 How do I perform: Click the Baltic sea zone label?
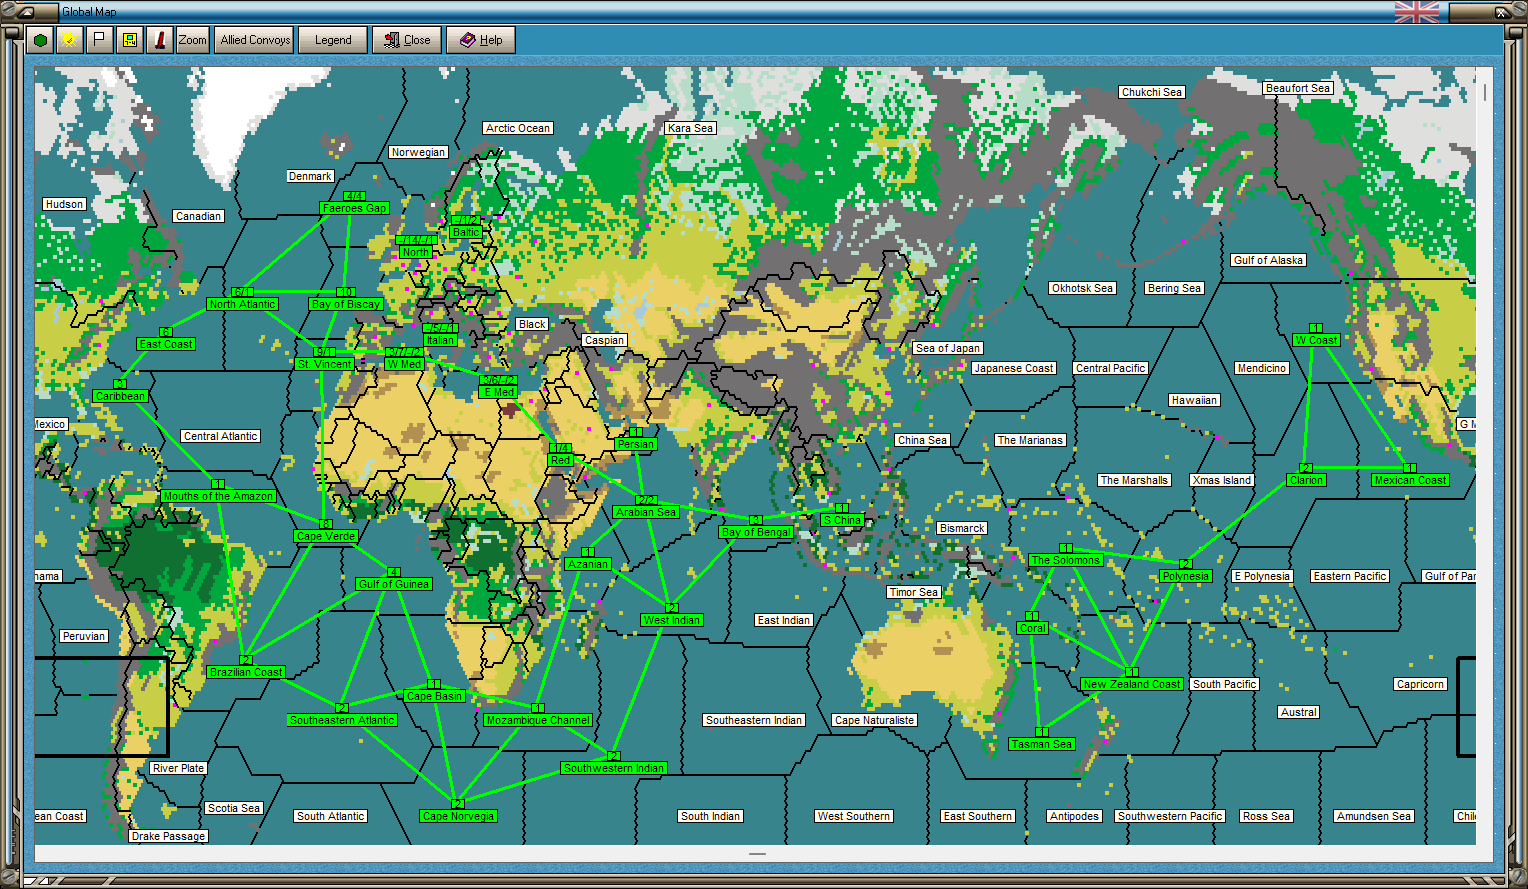(x=466, y=232)
